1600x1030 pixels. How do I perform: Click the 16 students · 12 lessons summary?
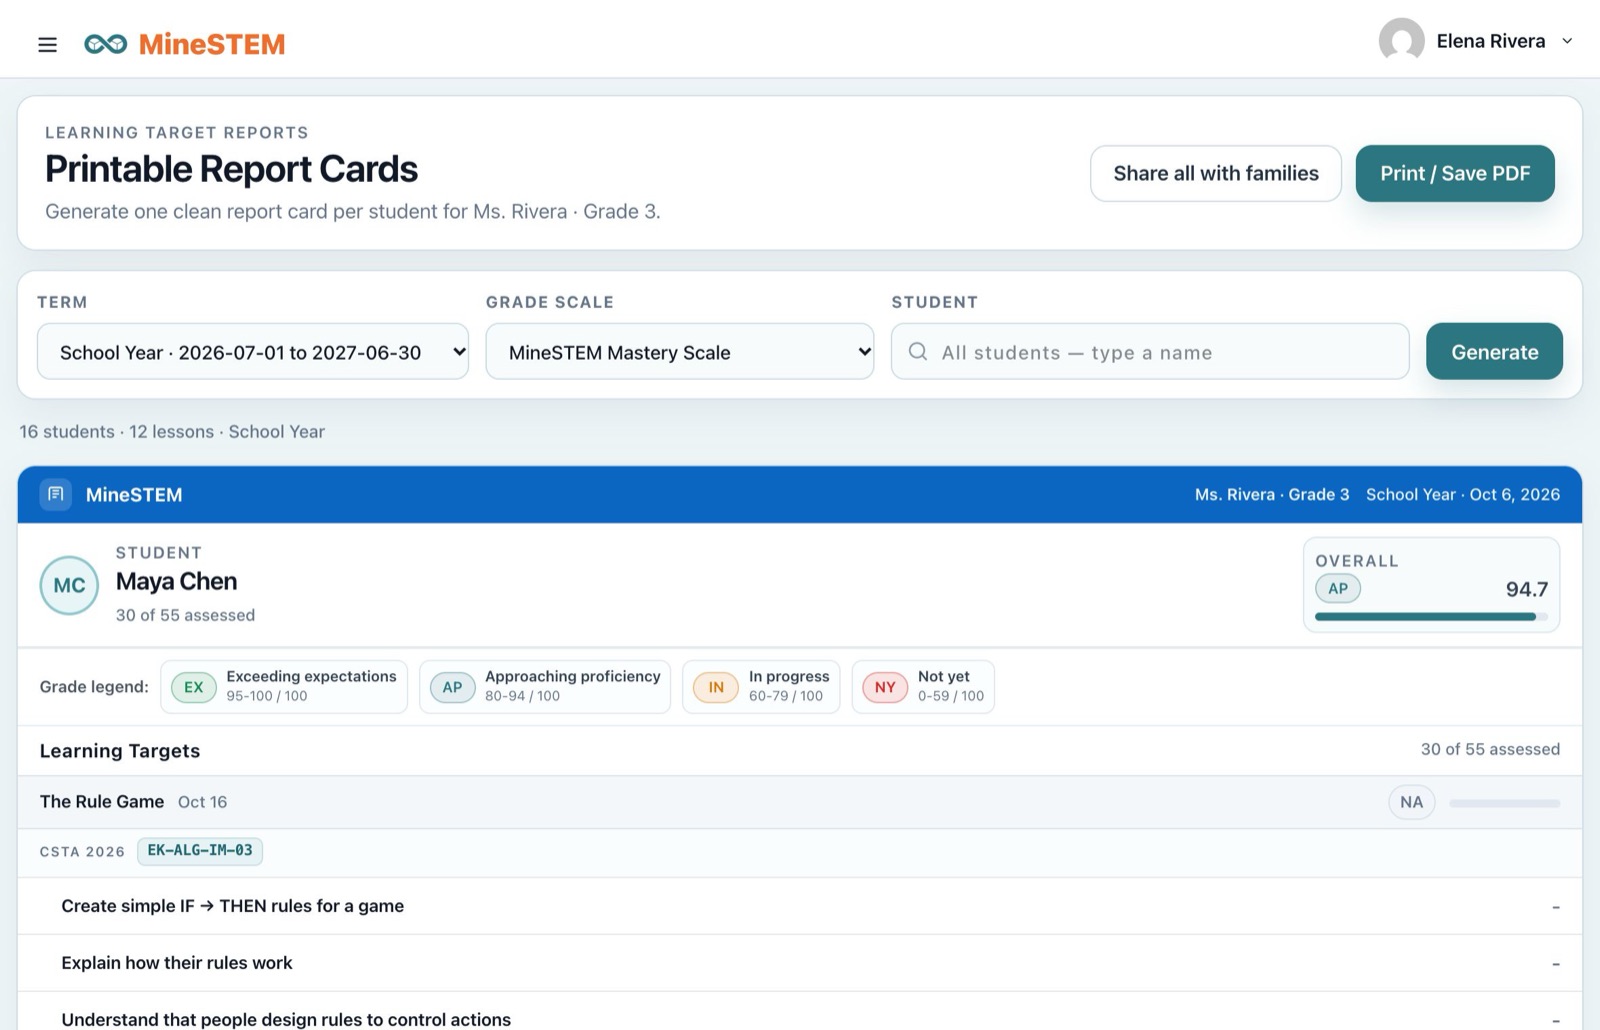(x=172, y=431)
